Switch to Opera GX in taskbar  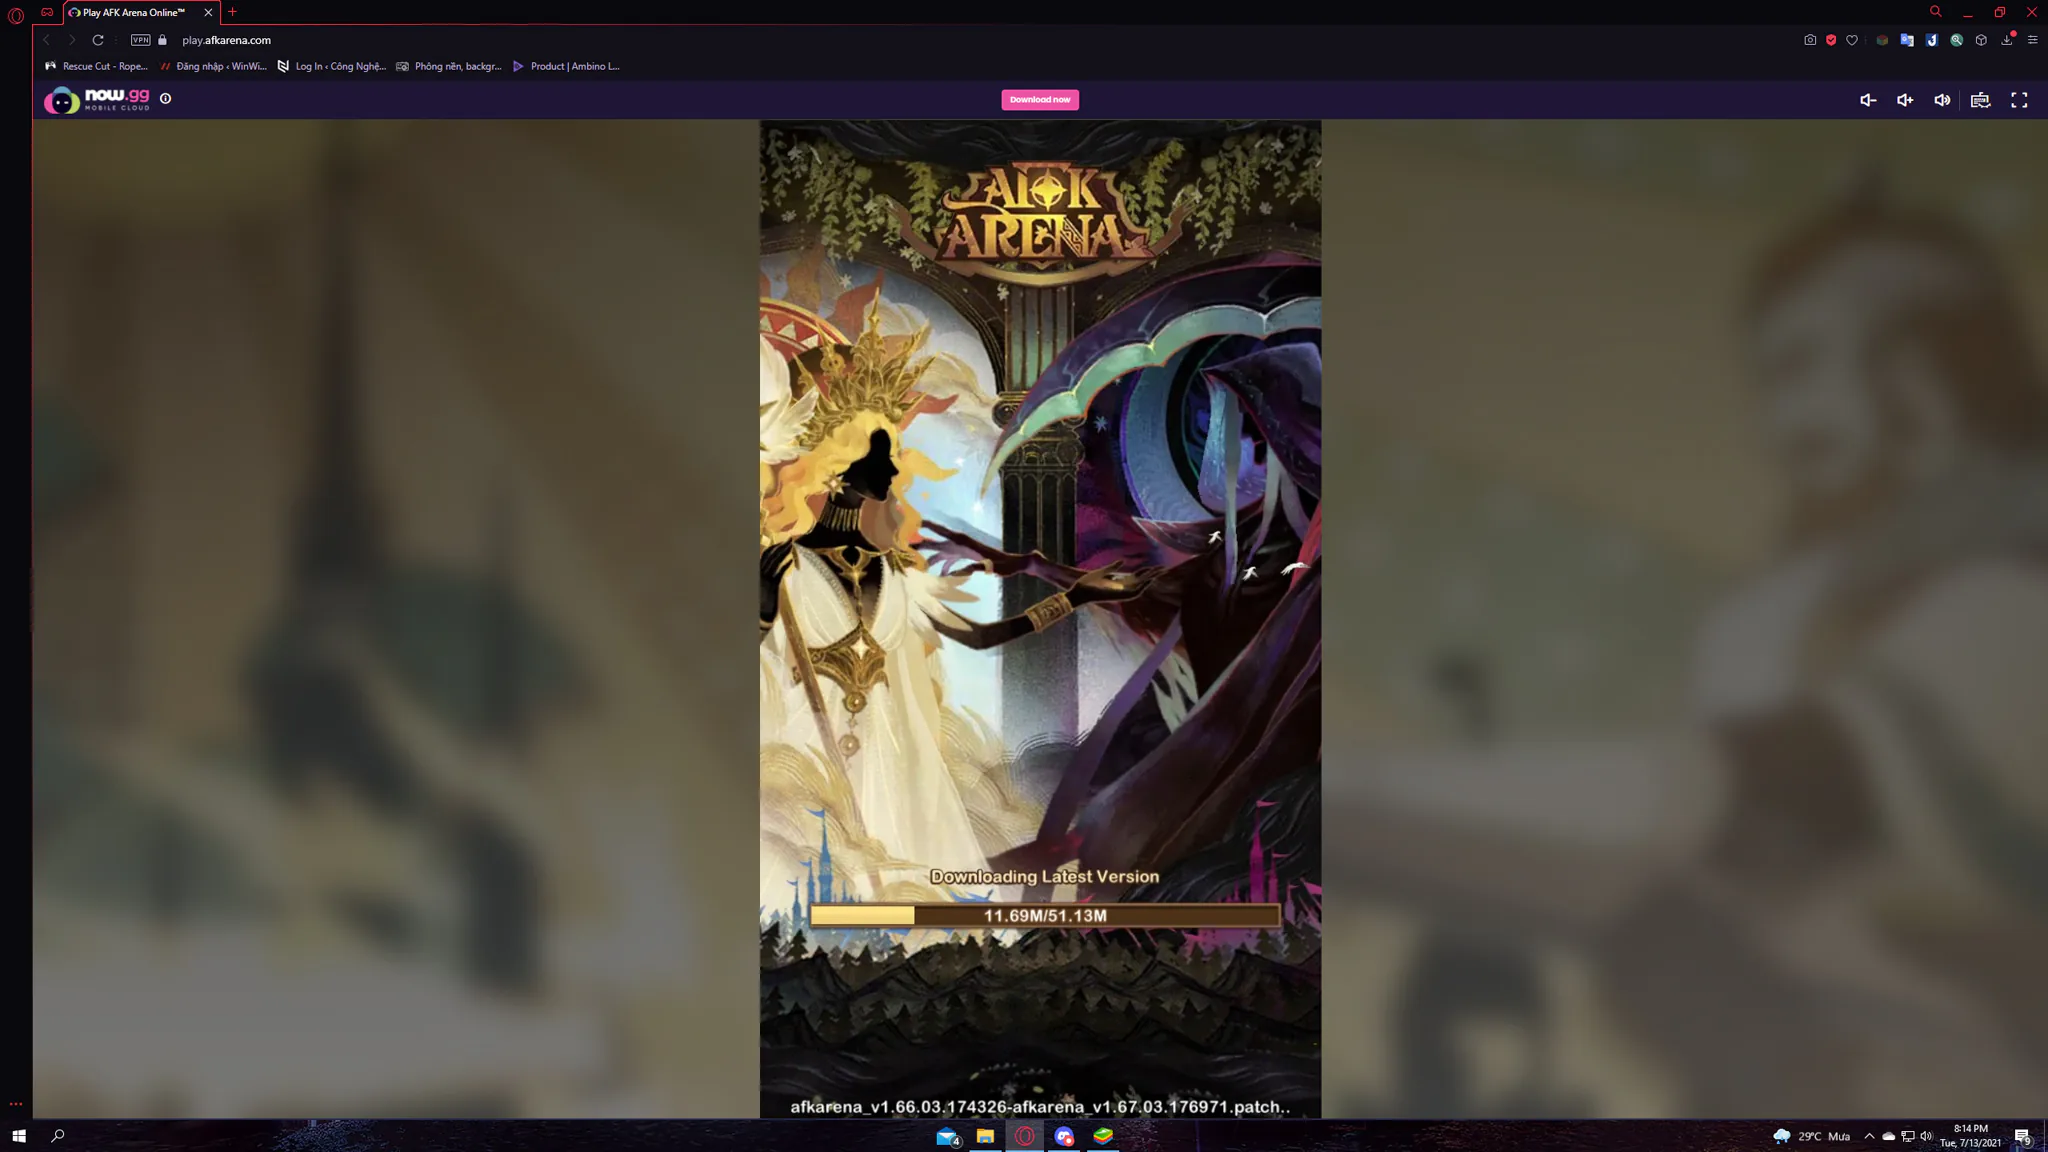pos(1025,1136)
